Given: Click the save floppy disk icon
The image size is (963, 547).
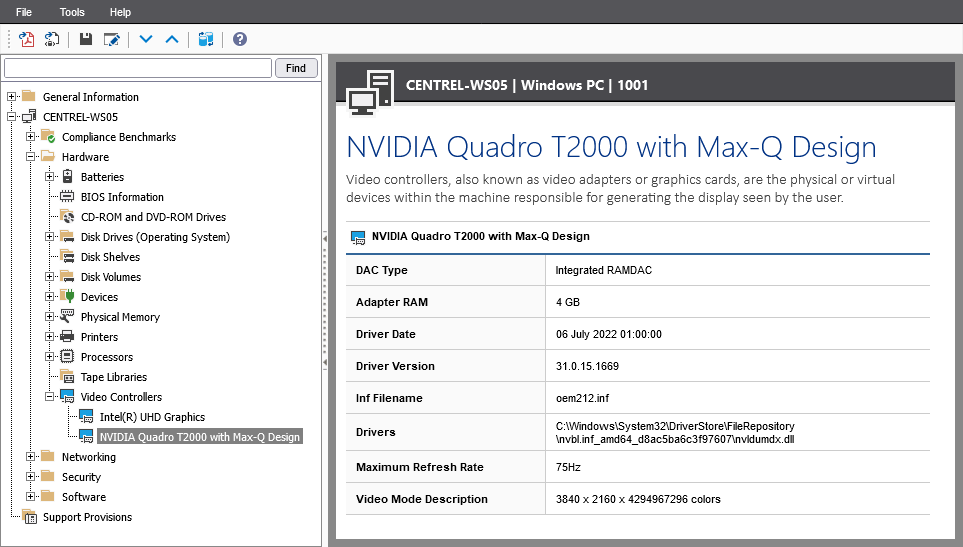Looking at the screenshot, I should coord(86,39).
